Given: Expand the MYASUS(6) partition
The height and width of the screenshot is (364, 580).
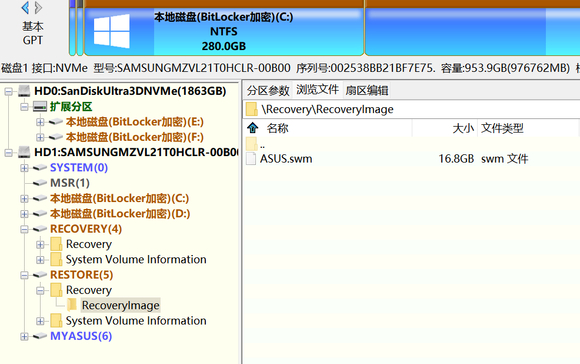Looking at the screenshot, I should [24, 337].
